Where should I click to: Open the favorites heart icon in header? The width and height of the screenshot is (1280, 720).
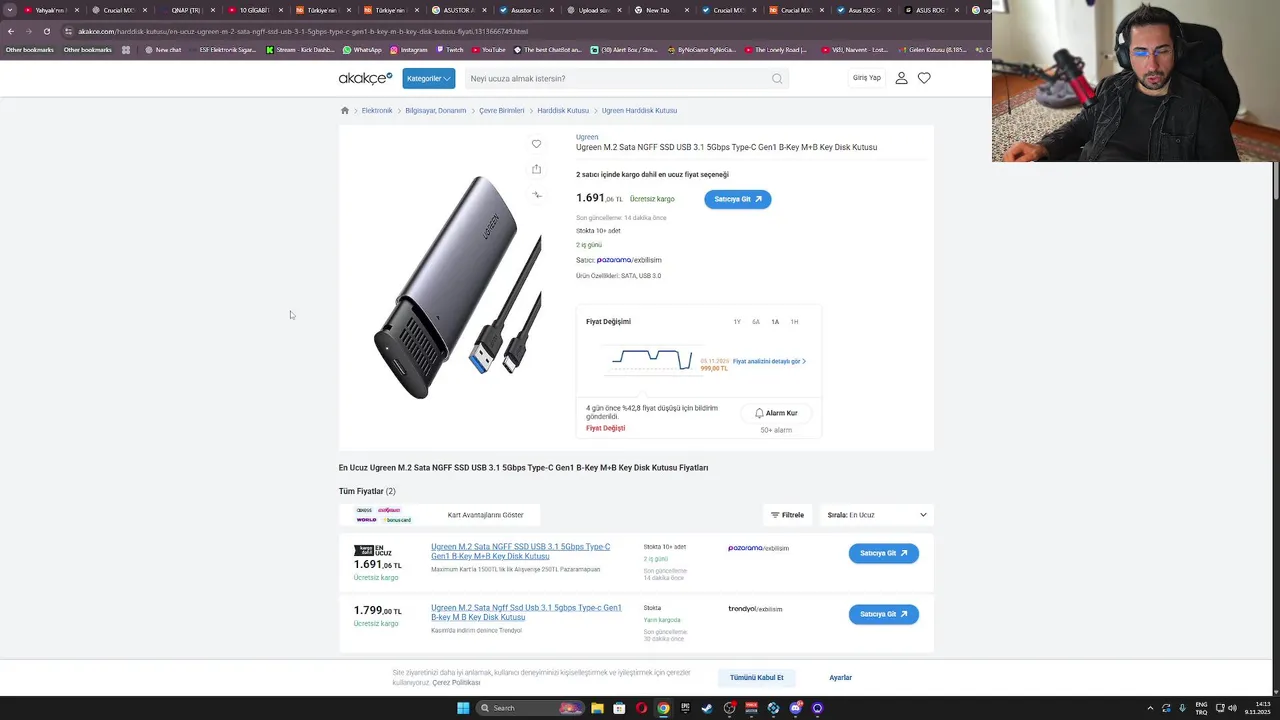[924, 78]
